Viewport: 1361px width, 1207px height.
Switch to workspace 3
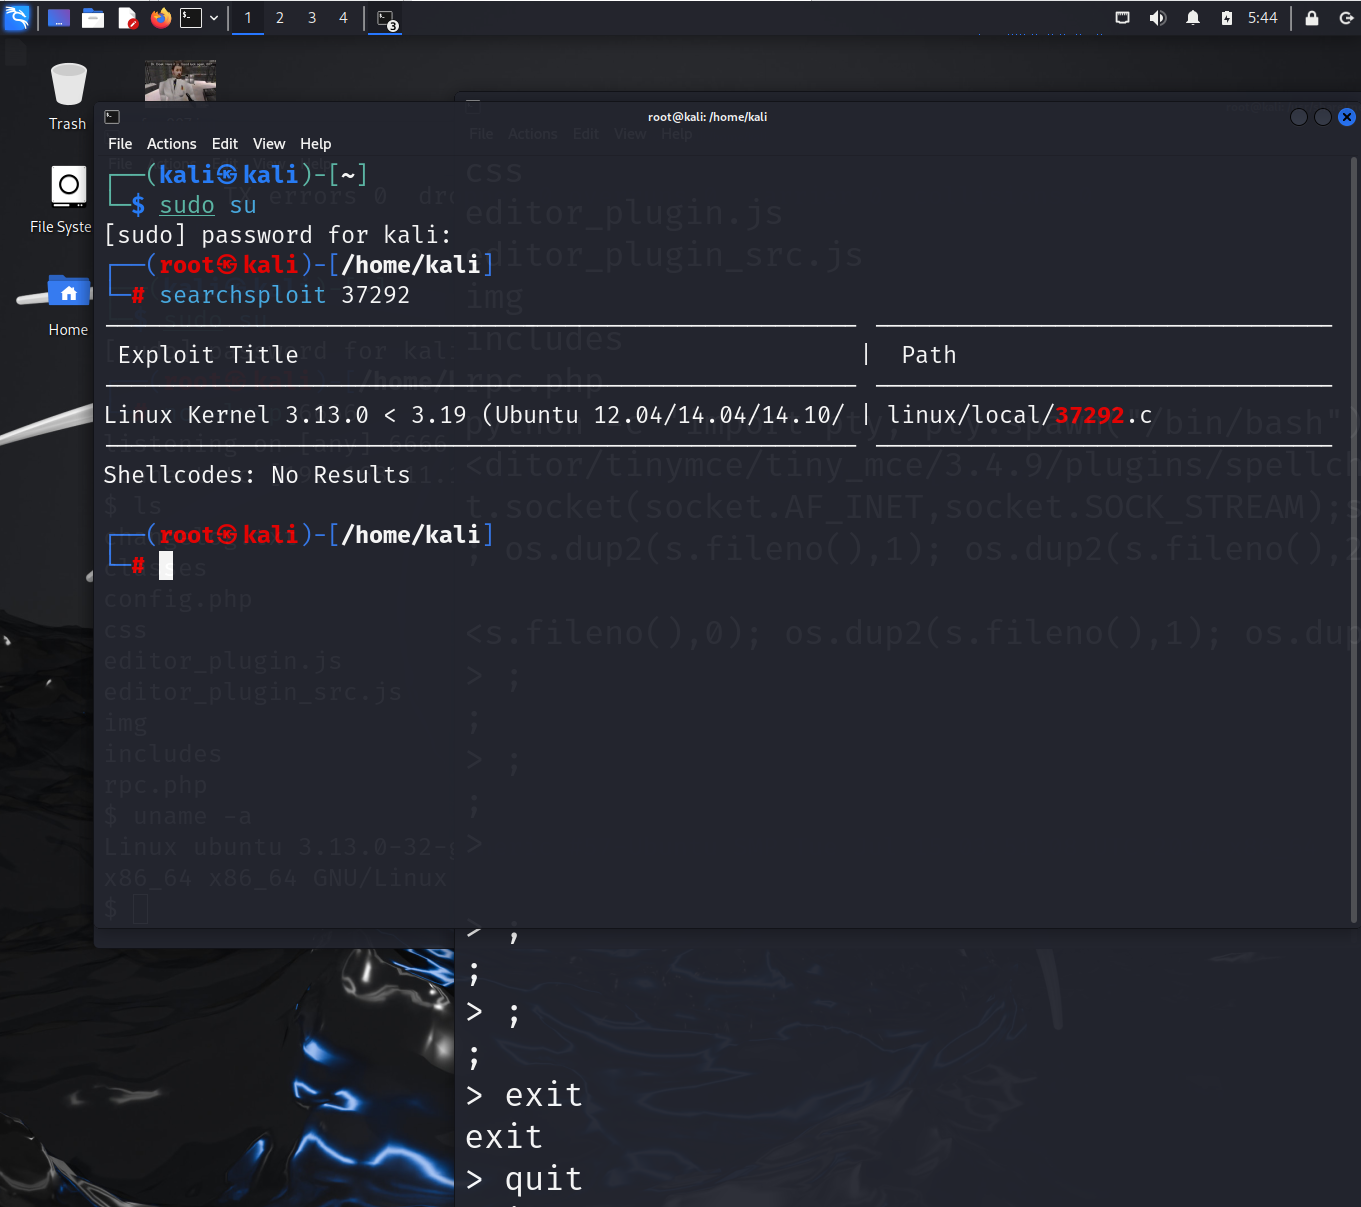pyautogui.click(x=312, y=18)
